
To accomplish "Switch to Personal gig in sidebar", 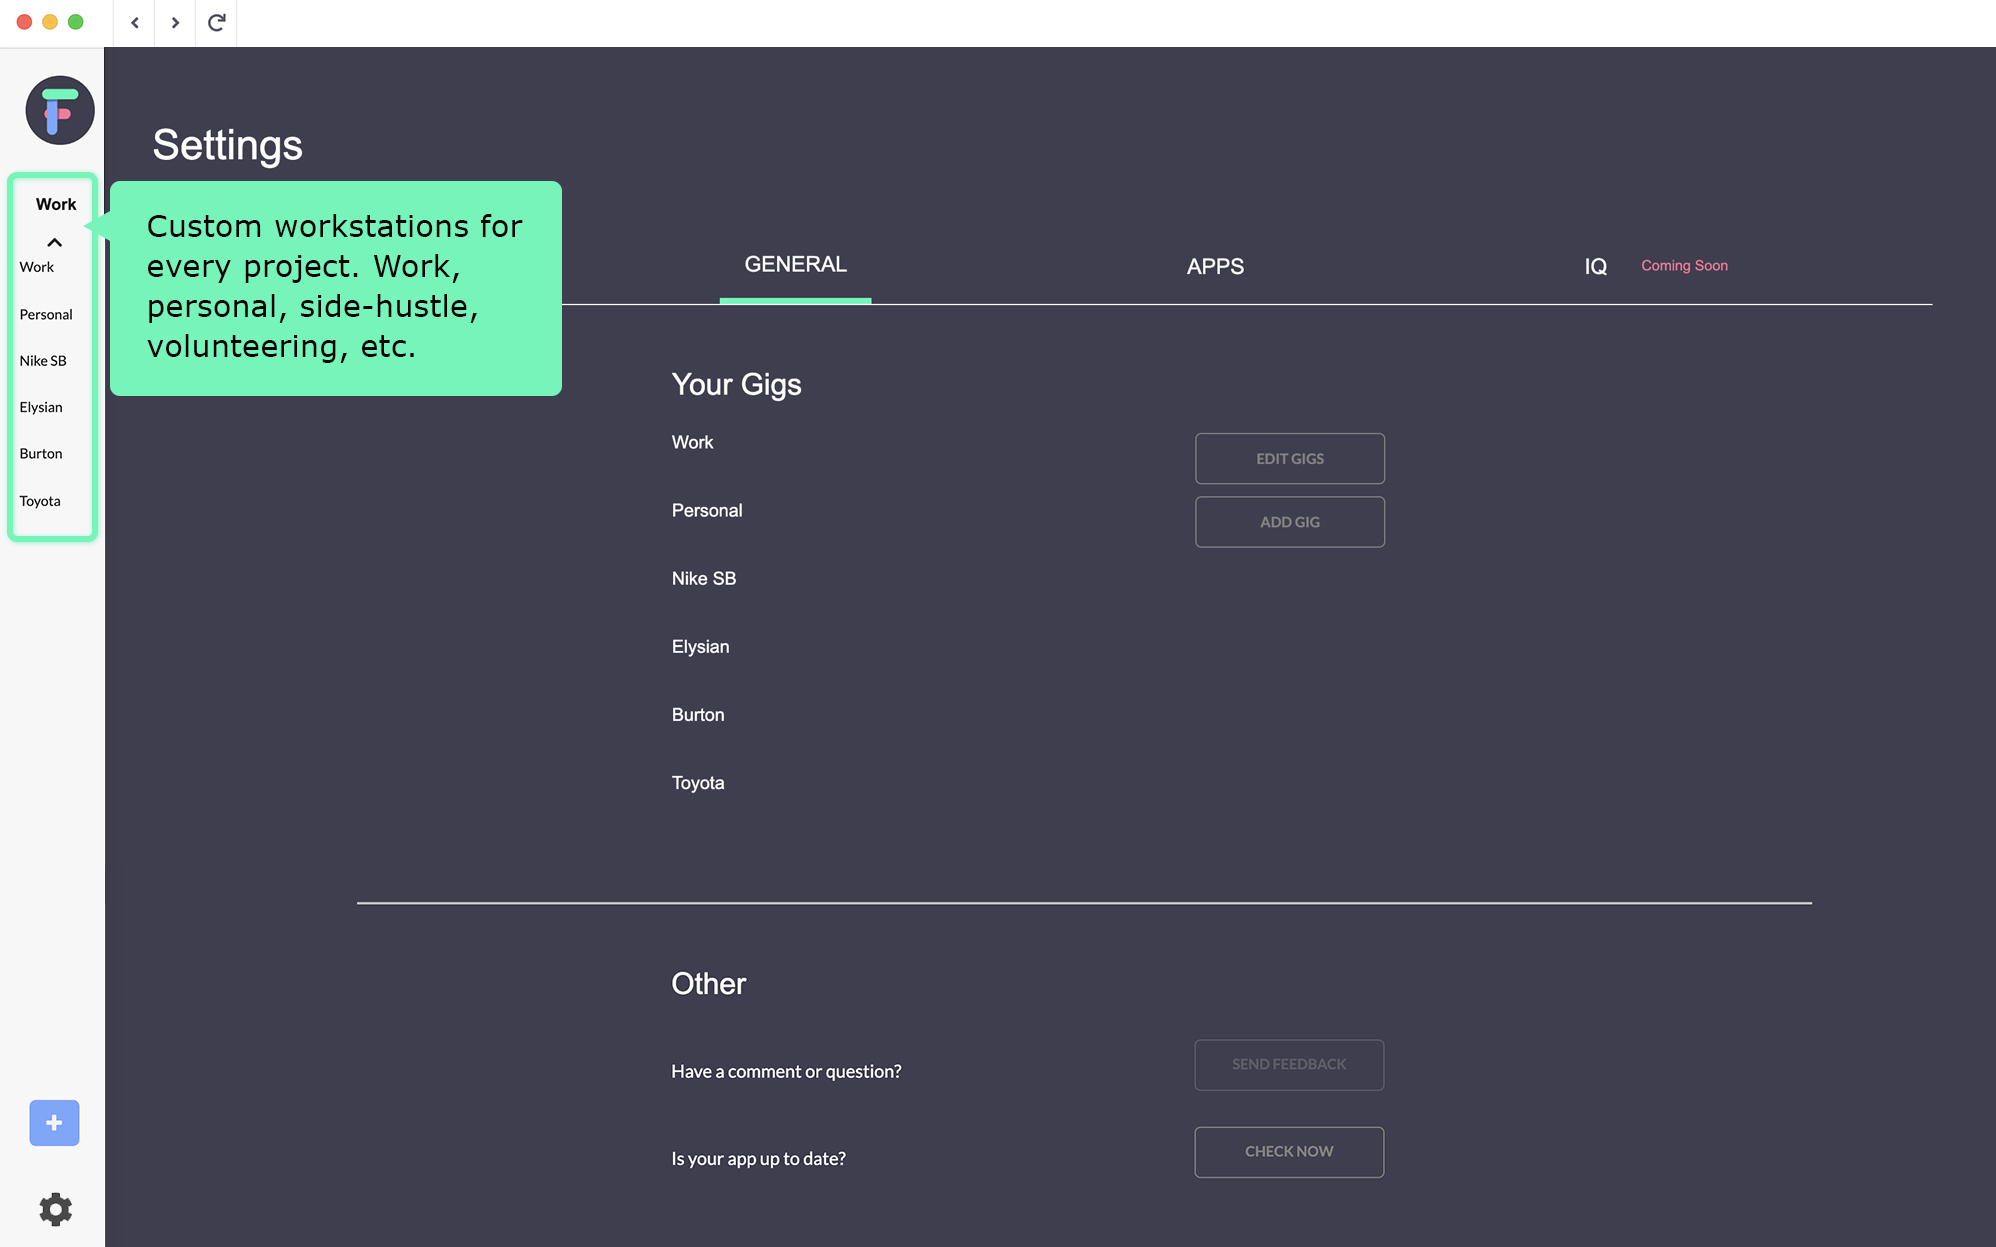I will [46, 314].
